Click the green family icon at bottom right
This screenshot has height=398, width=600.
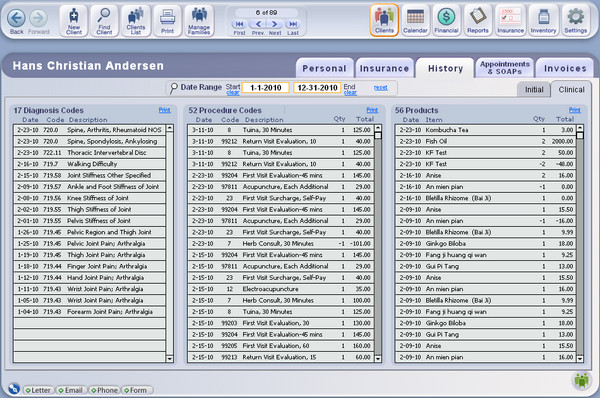tap(582, 380)
